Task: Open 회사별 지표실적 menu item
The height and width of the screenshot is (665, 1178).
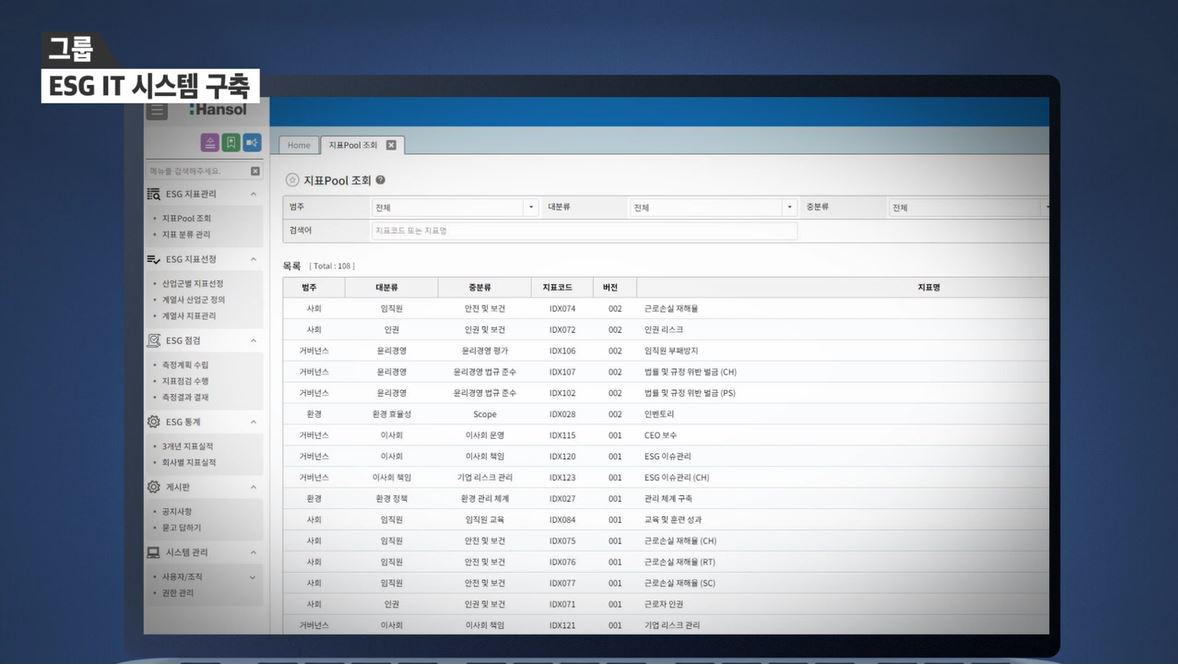Action: point(189,462)
